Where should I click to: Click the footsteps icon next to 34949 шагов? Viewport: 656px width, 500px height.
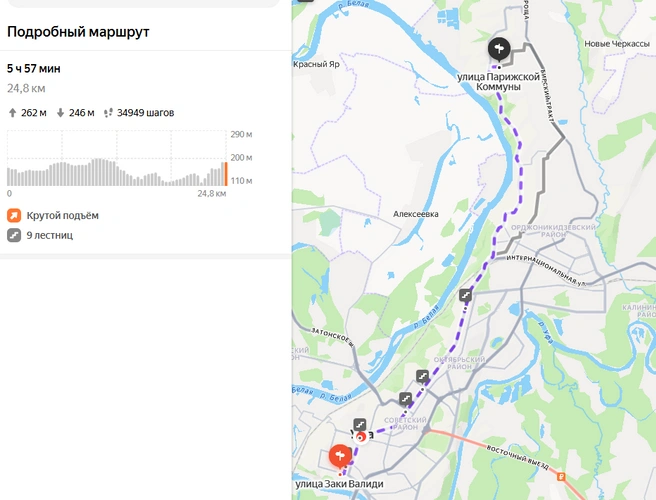[108, 113]
